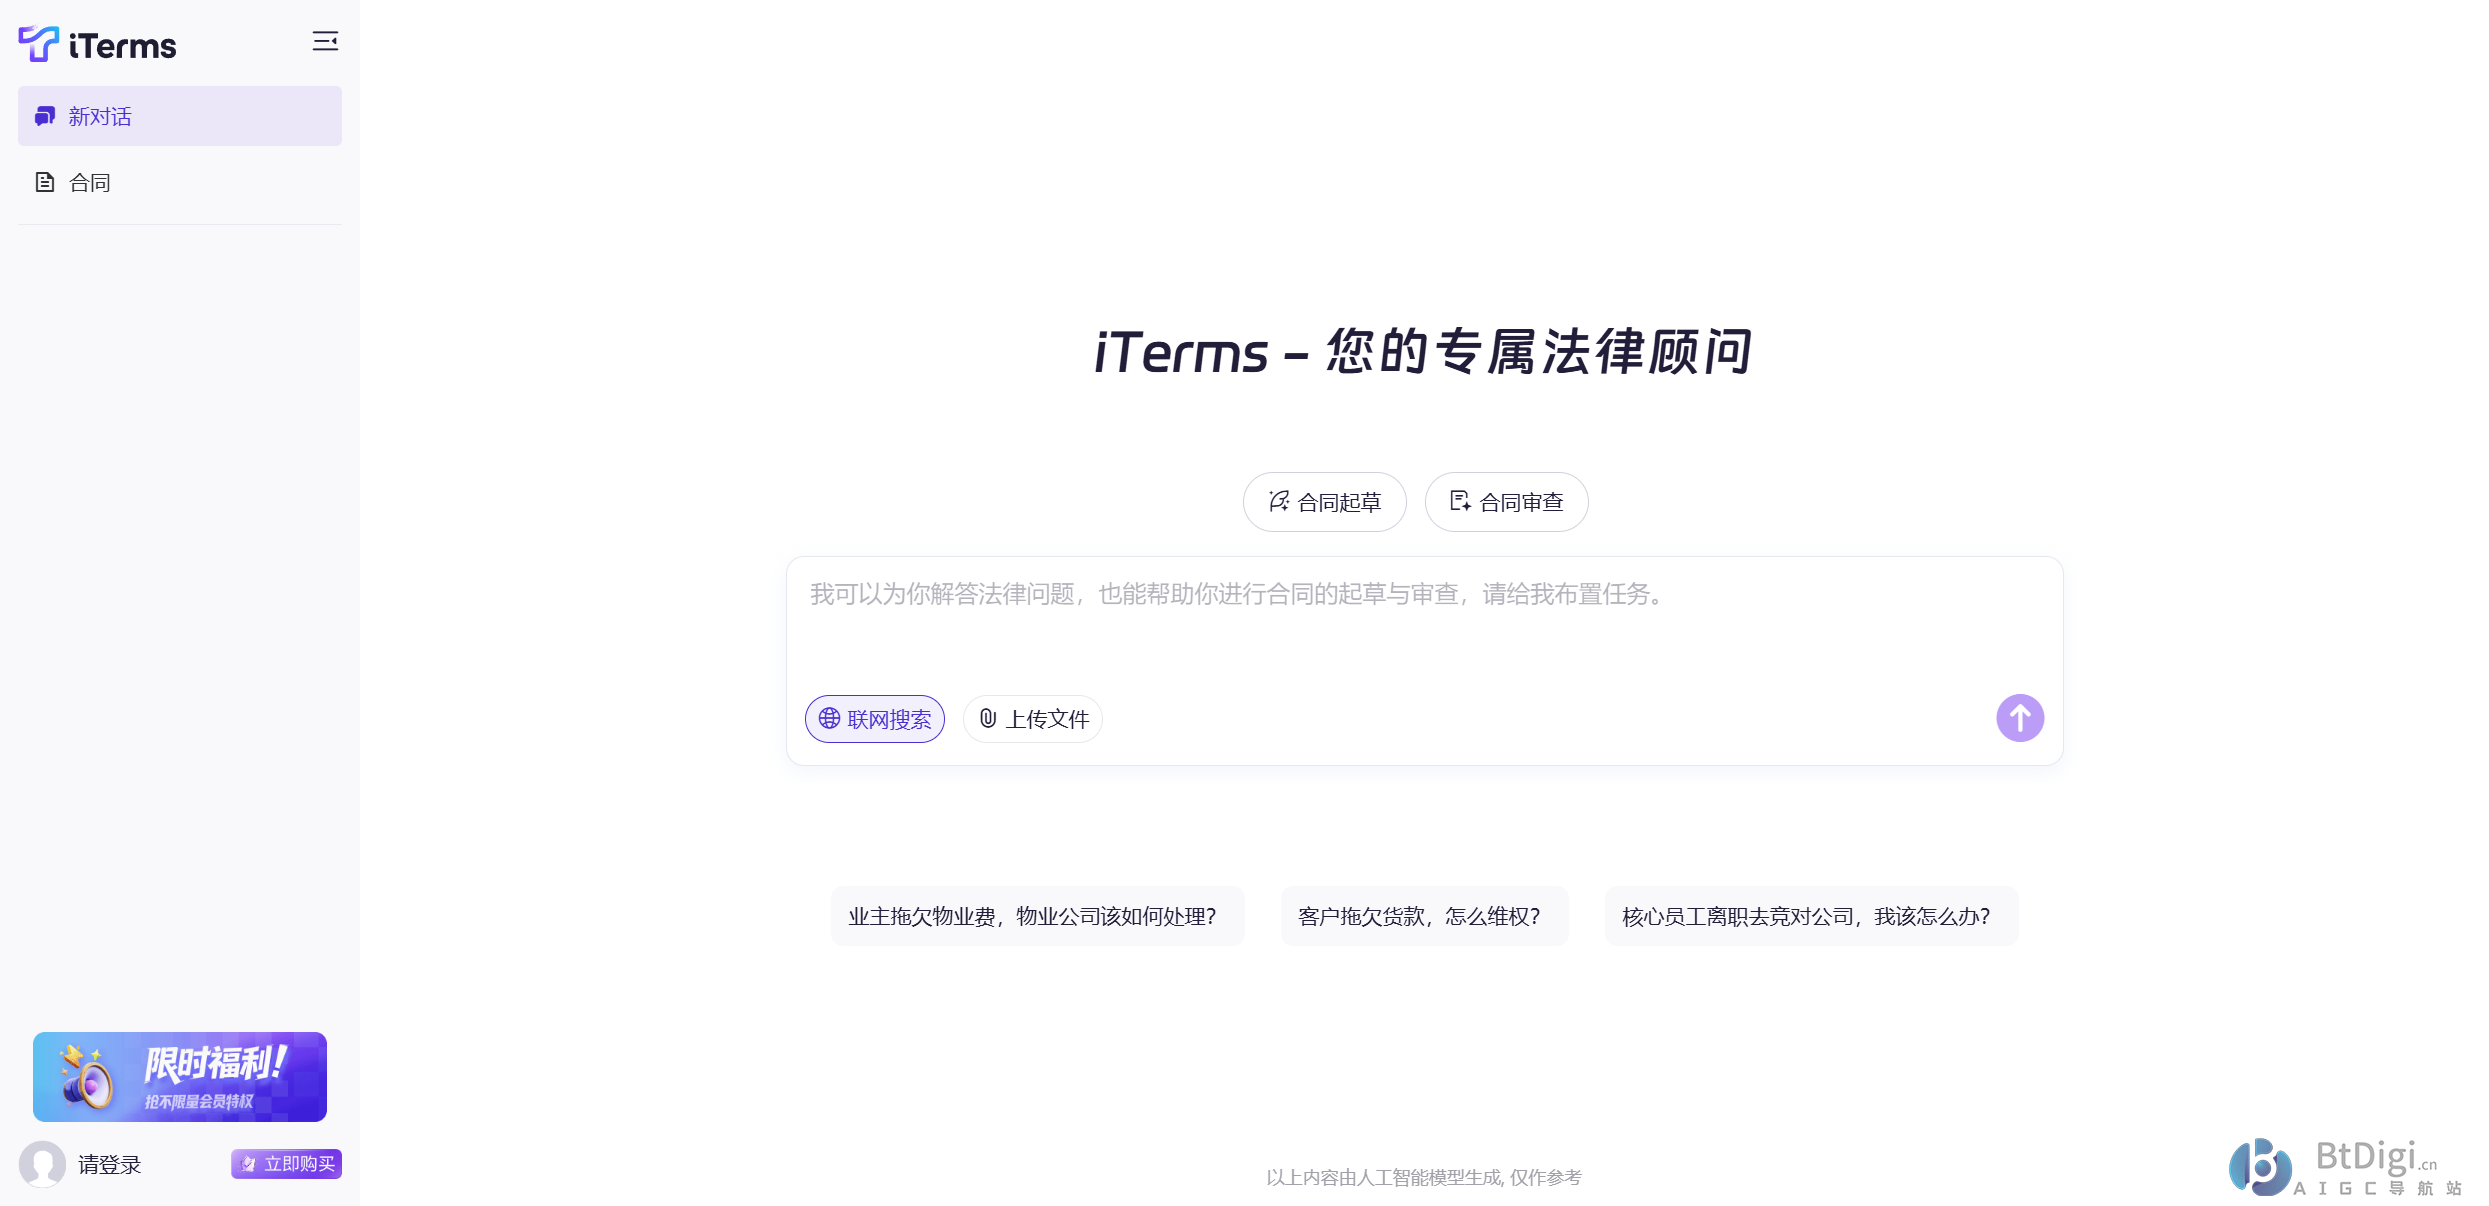2489x1206 pixels.
Task: Click the suggestion about 客户拖欠货款
Action: pos(1423,916)
